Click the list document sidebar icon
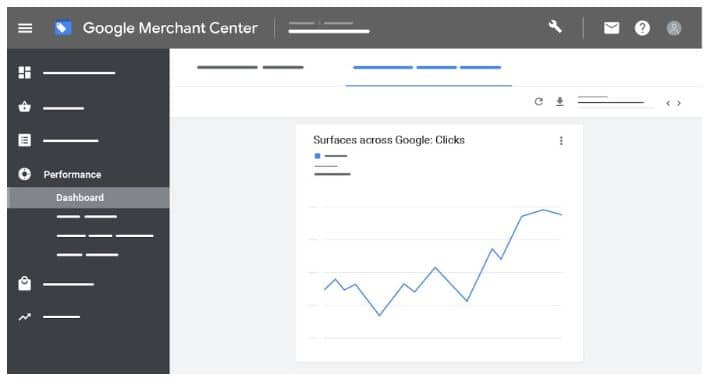The width and height of the screenshot is (711, 385). pyautogui.click(x=24, y=140)
